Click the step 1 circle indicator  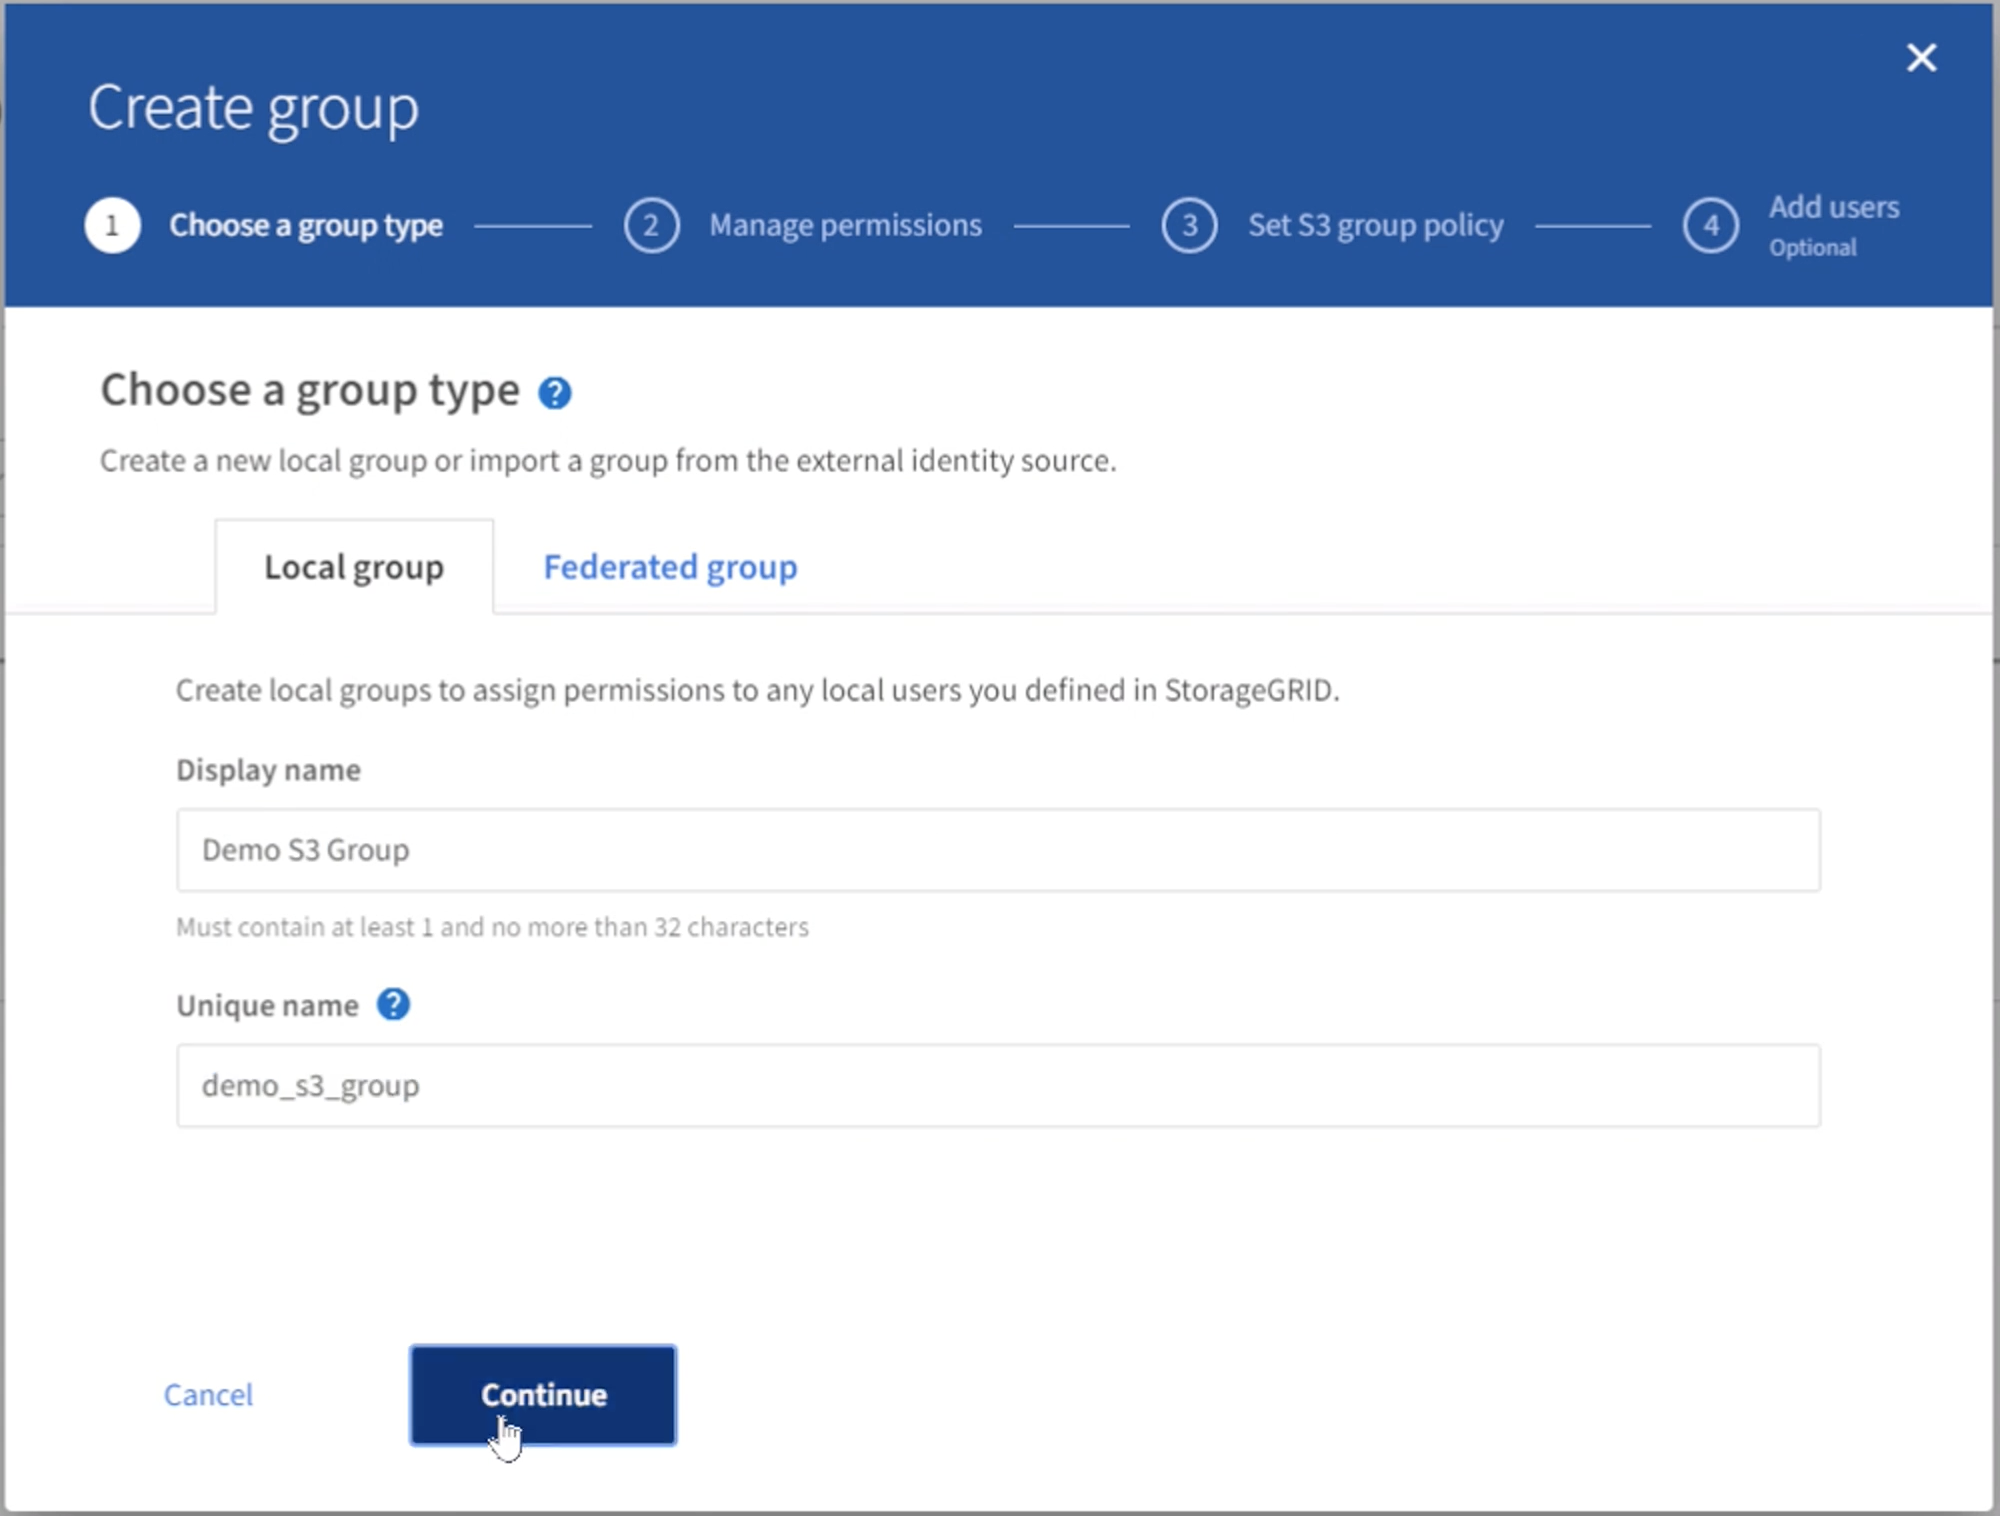click(110, 221)
